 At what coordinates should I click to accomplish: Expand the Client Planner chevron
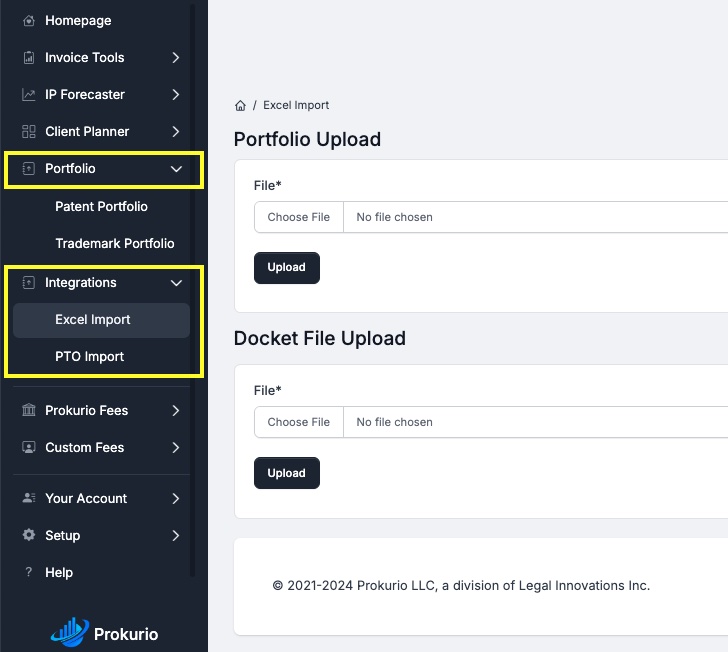coord(176,131)
